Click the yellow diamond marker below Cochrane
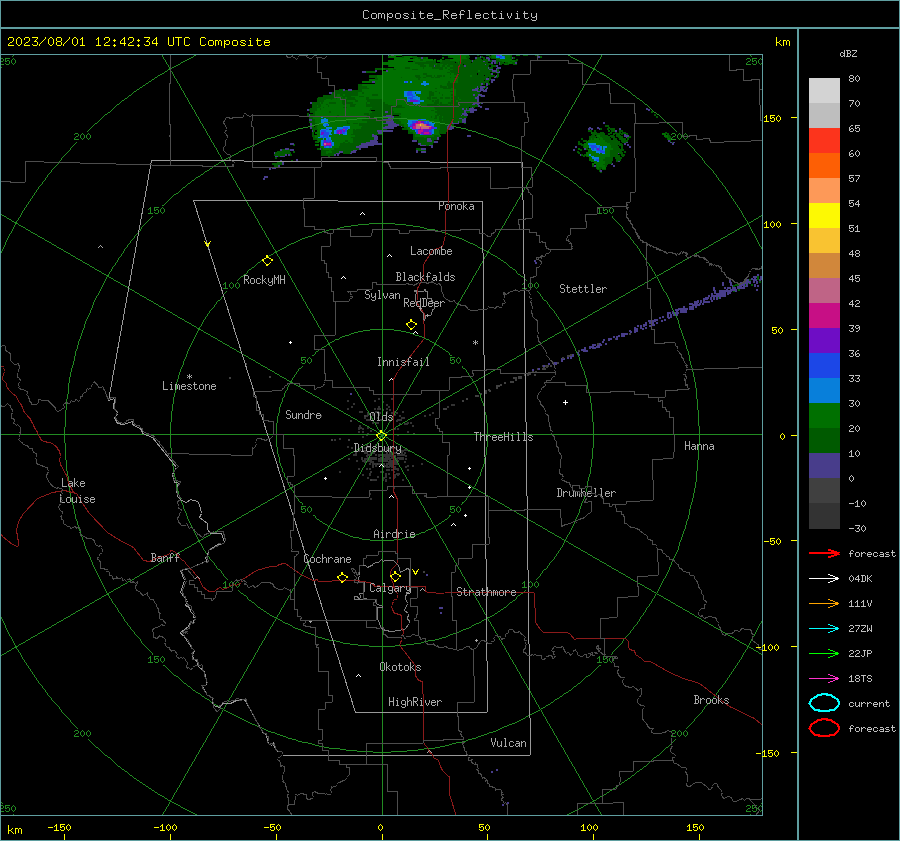Viewport: 900px width, 841px height. [x=343, y=577]
